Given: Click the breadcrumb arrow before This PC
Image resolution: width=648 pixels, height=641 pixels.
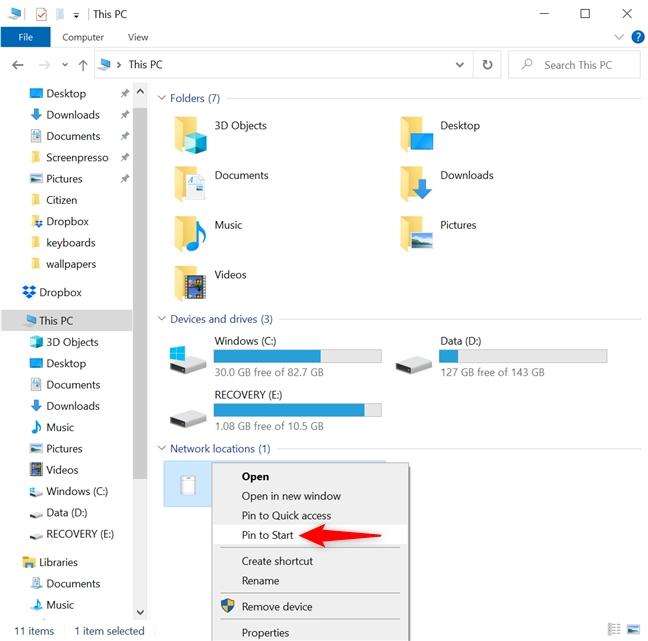Looking at the screenshot, I should [119, 65].
